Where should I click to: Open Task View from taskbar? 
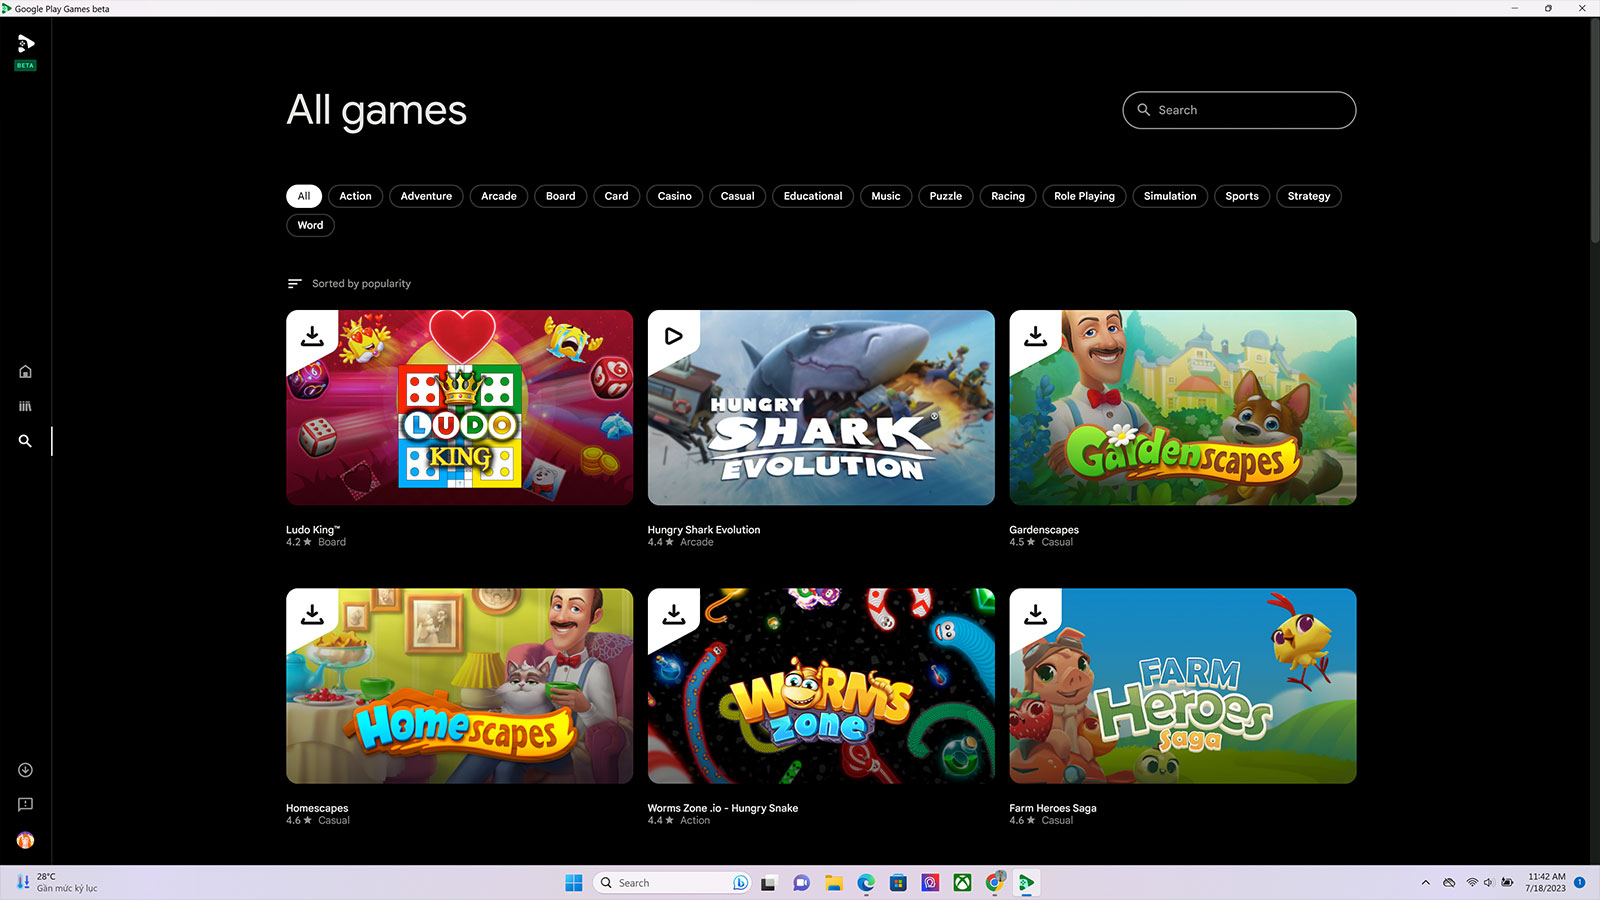coord(768,883)
